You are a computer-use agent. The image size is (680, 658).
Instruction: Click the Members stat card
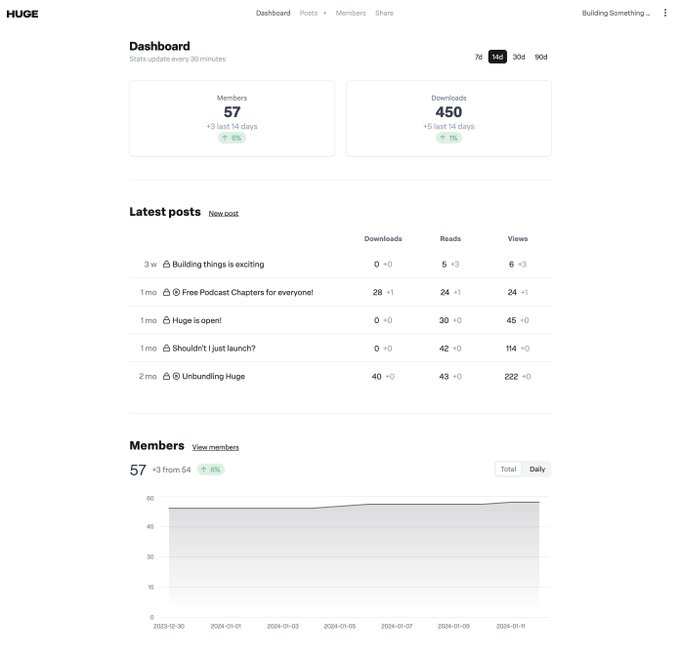click(x=232, y=118)
